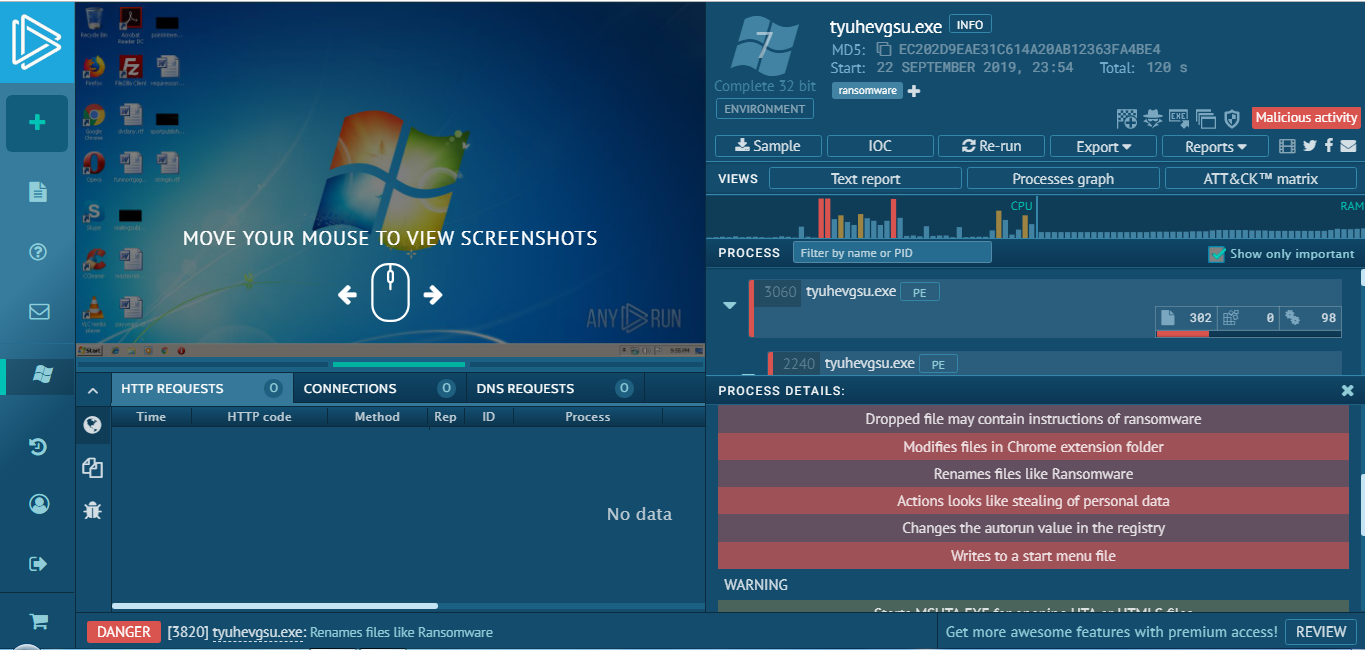Switch to the HTTP REQUESTS tab
Image resolution: width=1365 pixels, height=650 pixels.
(x=202, y=388)
